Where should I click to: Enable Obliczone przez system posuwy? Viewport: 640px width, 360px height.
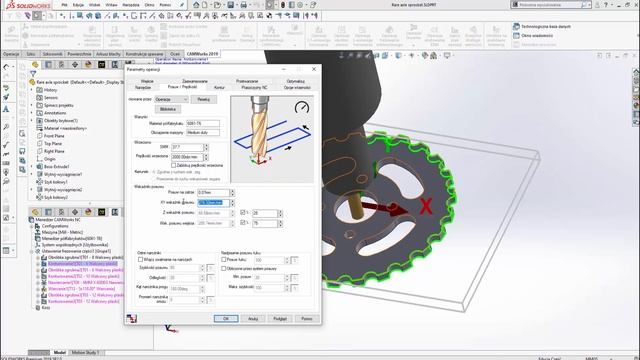[224, 269]
